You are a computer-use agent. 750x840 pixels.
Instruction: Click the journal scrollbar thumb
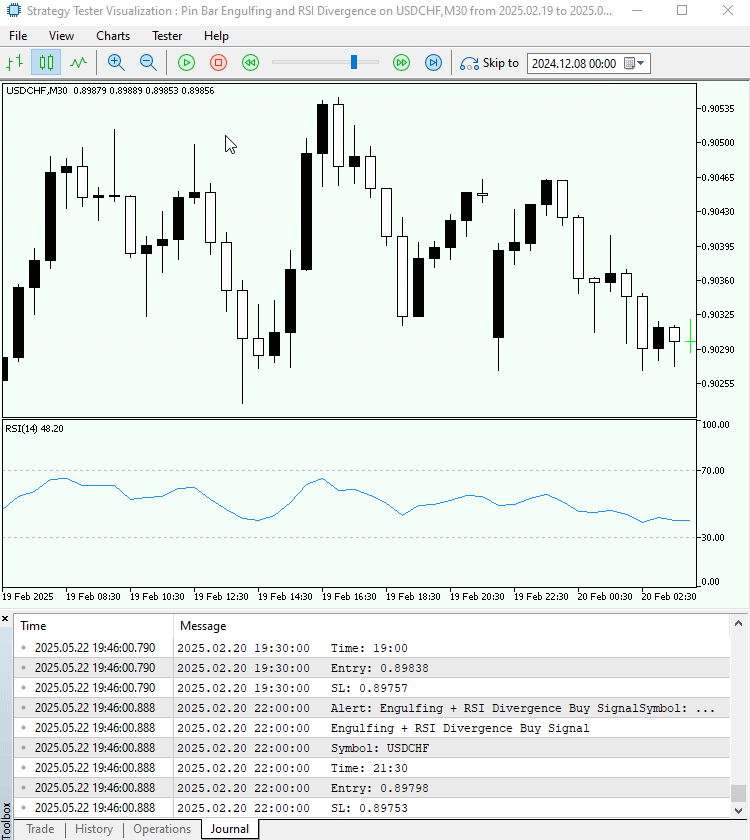pos(738,793)
